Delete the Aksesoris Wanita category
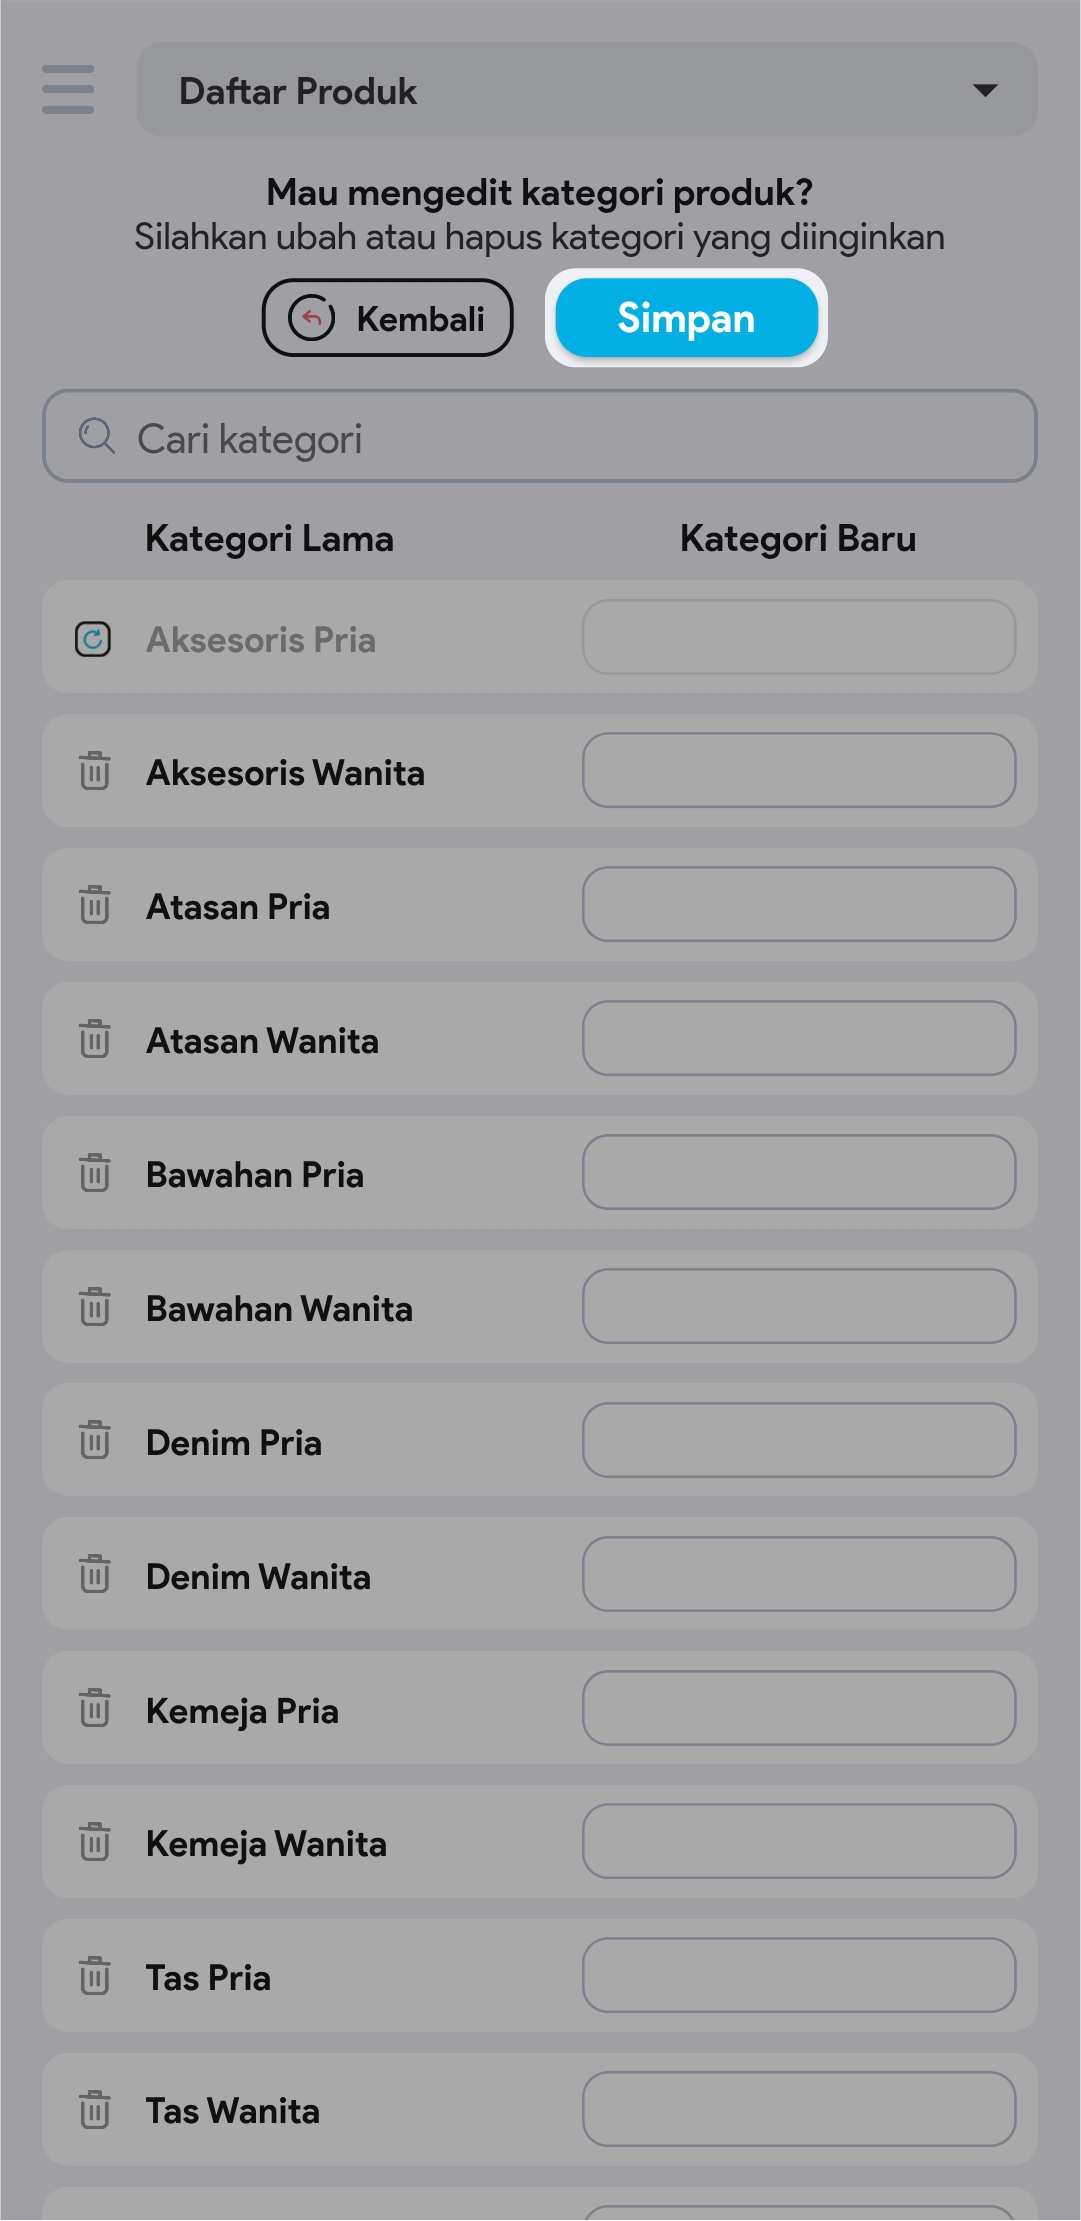The width and height of the screenshot is (1081, 2221). [x=95, y=771]
